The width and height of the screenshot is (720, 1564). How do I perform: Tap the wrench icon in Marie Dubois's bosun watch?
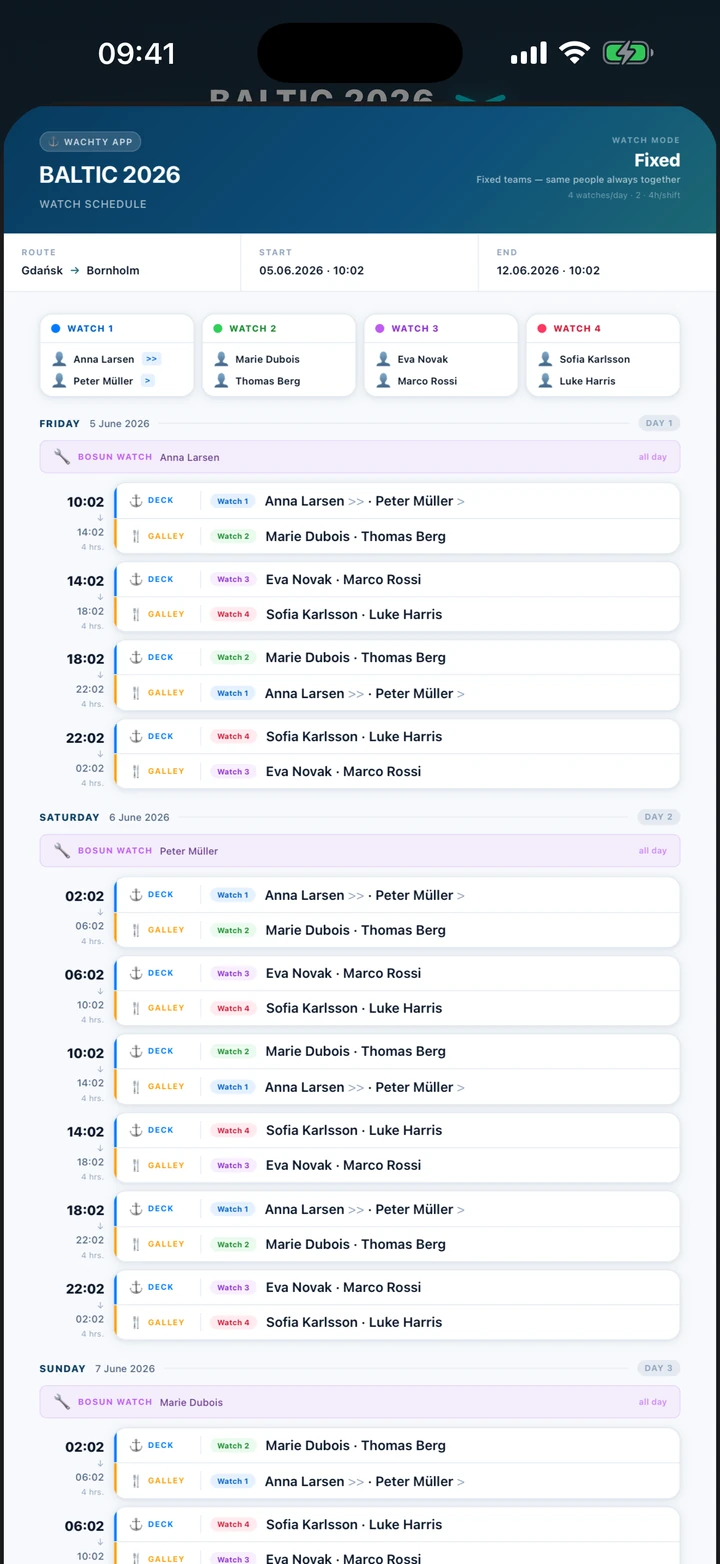(62, 1402)
